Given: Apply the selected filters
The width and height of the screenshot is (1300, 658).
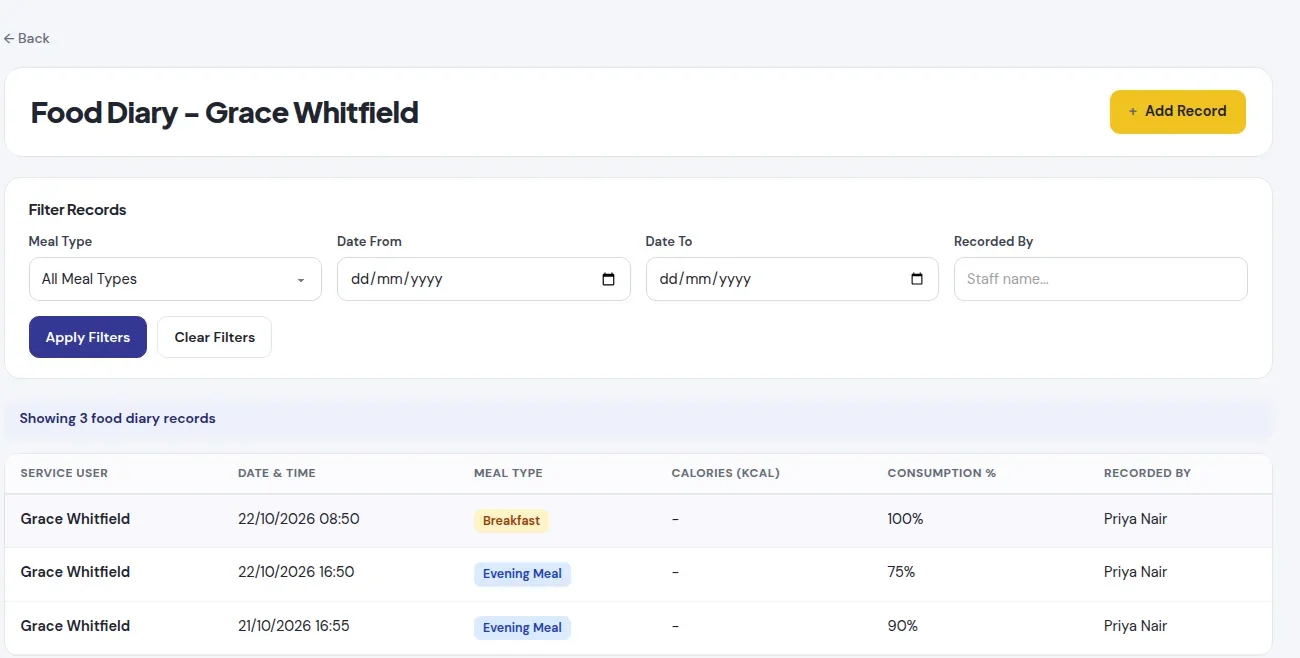Looking at the screenshot, I should [x=88, y=337].
